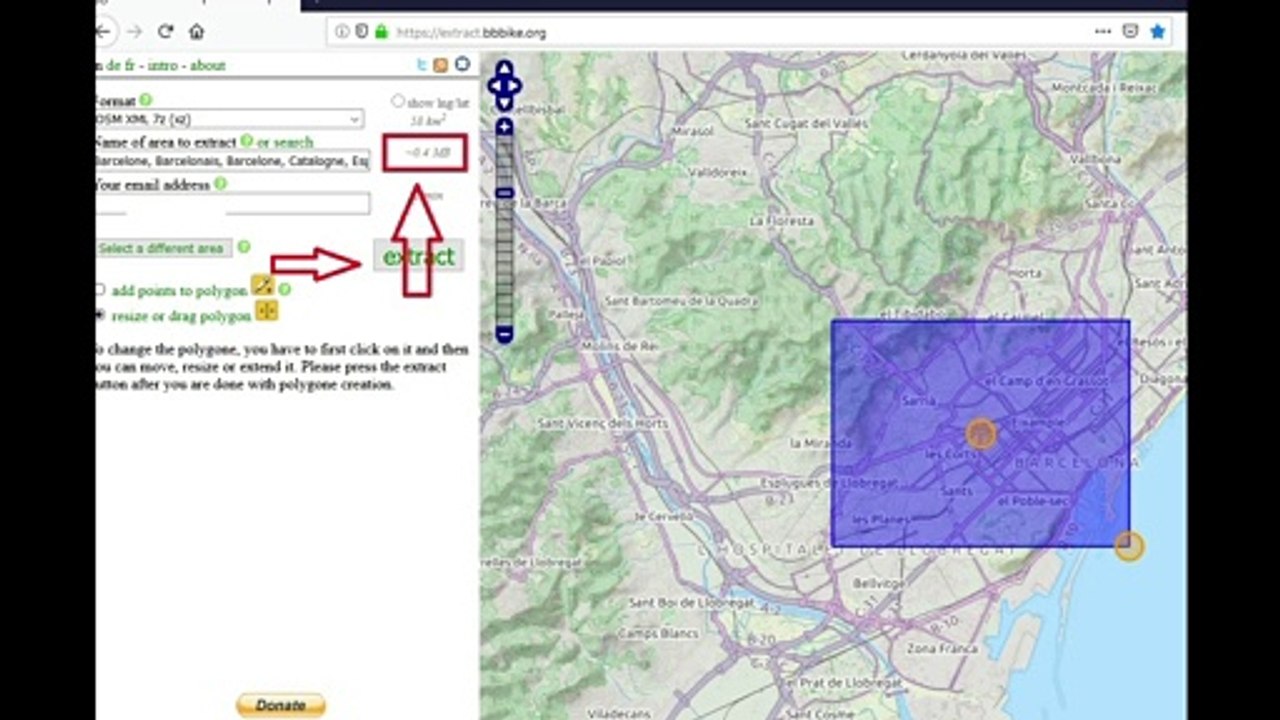Screen dimensions: 1280x720
Task: Click the extract button
Action: (419, 256)
